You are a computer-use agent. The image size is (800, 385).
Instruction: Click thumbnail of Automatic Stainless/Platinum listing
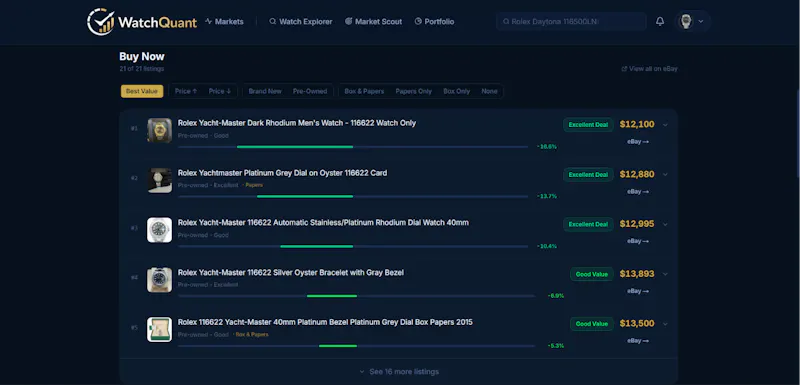[160, 230]
